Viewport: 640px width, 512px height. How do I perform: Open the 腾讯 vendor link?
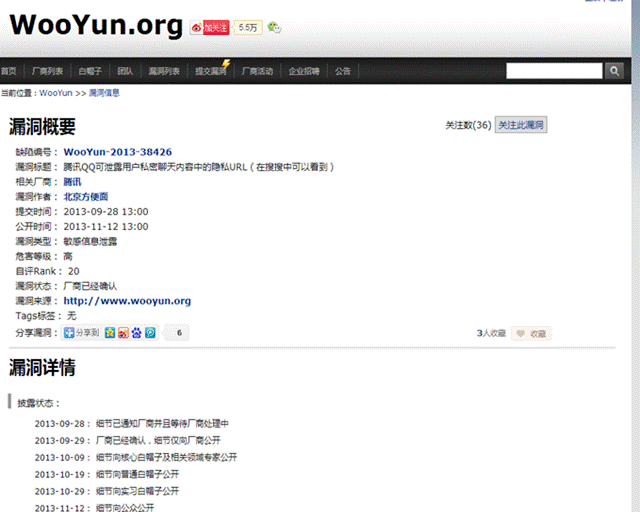[x=72, y=182]
